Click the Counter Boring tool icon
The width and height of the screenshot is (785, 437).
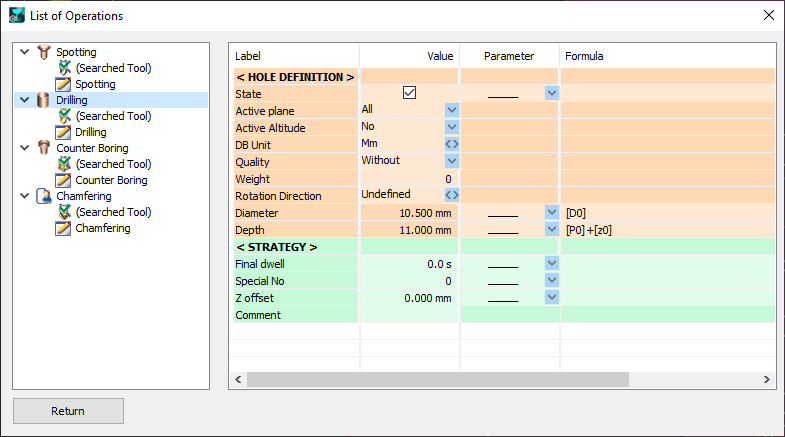(43, 148)
